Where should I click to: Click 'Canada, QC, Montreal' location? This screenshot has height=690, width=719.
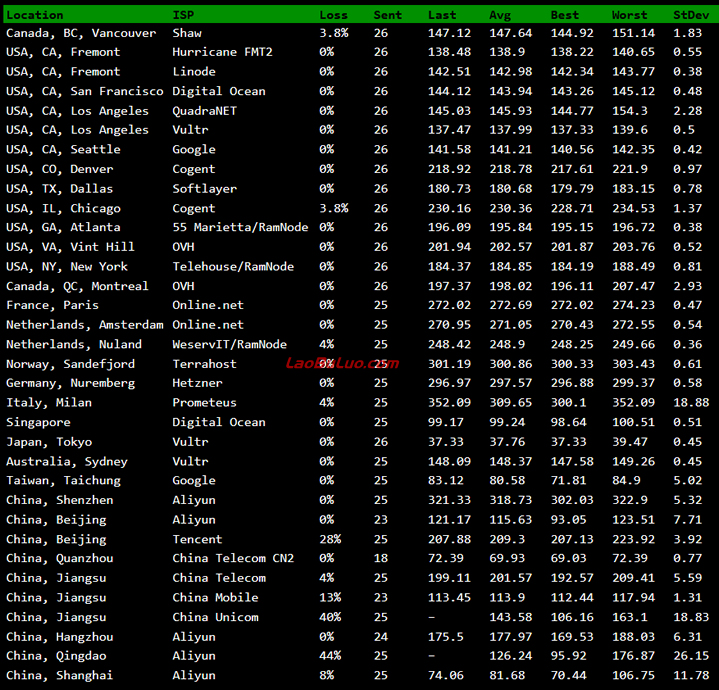tap(77, 286)
